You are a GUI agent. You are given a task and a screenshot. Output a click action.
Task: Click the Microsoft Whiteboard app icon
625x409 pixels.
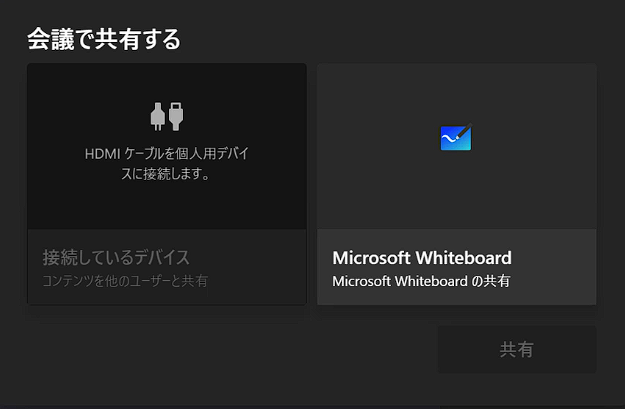coord(456,137)
